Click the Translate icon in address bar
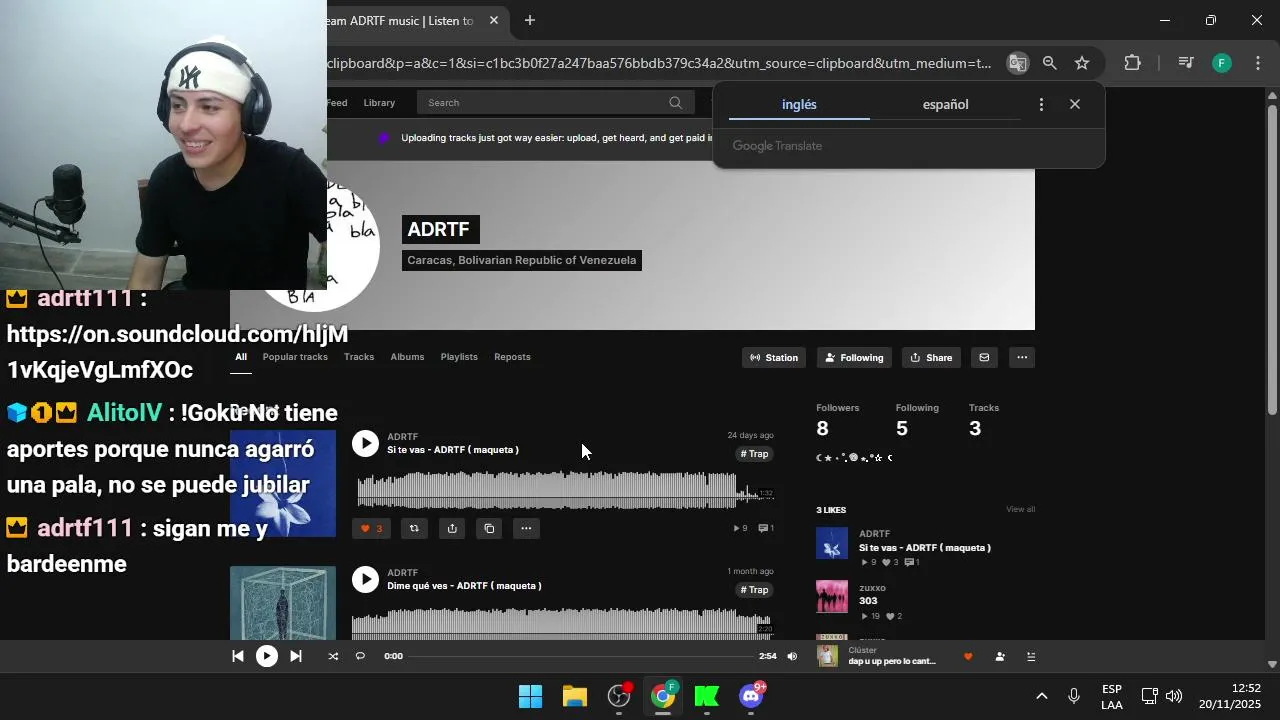 coord(1017,63)
